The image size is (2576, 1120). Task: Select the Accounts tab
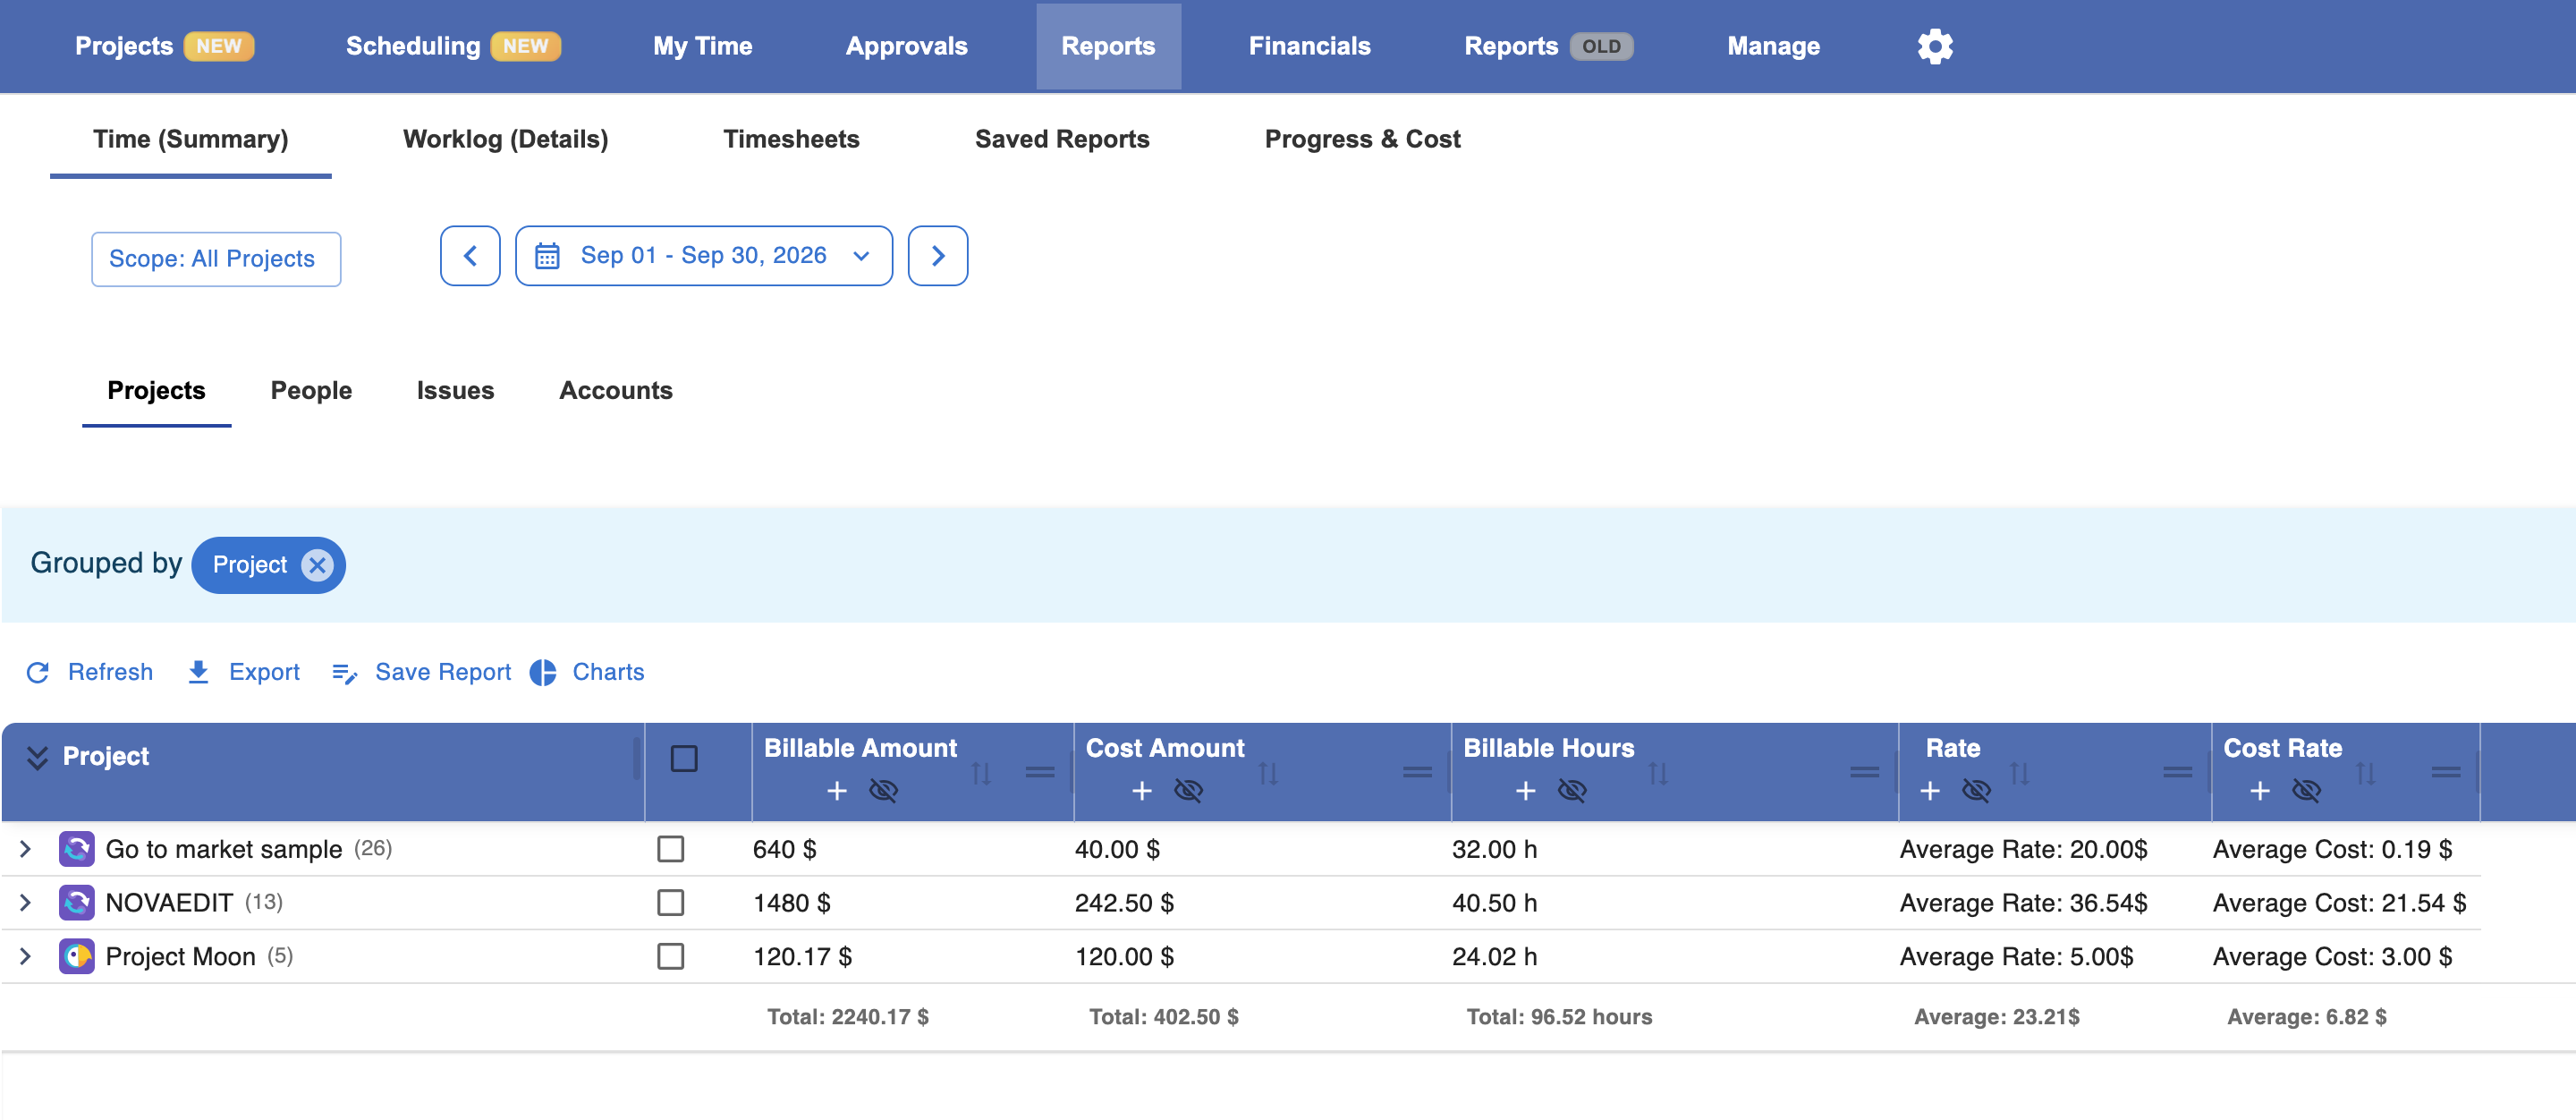coord(616,391)
